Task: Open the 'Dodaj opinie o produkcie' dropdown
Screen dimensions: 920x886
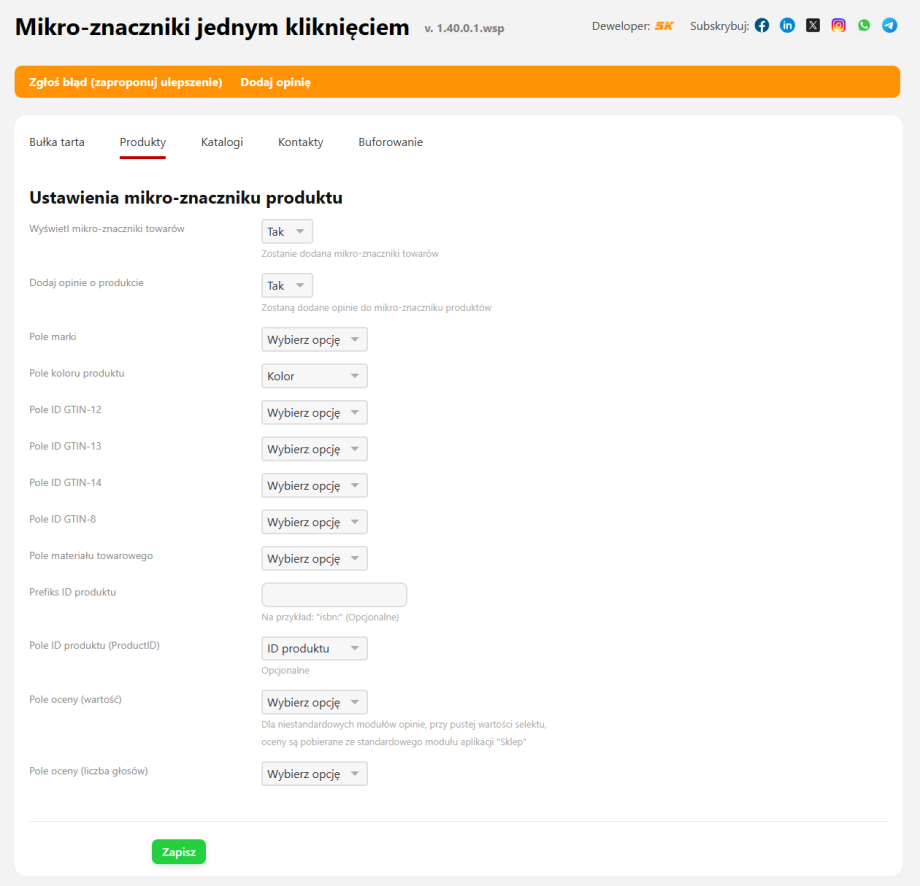Action: pyautogui.click(x=286, y=284)
